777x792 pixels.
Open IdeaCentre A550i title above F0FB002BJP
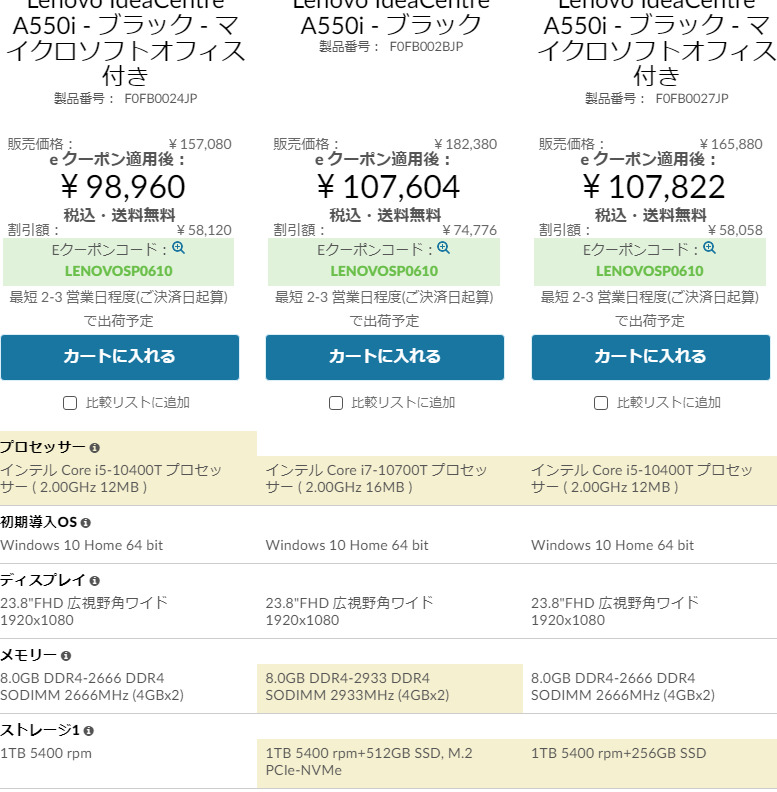click(391, 22)
